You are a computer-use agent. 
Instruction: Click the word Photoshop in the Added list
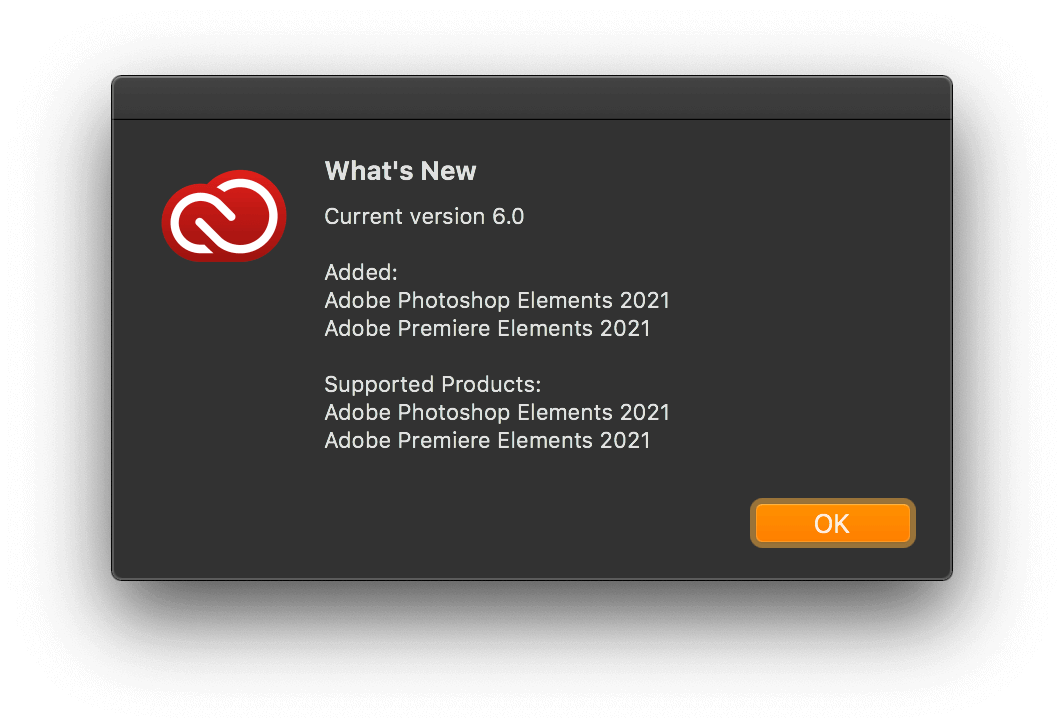[x=454, y=301]
